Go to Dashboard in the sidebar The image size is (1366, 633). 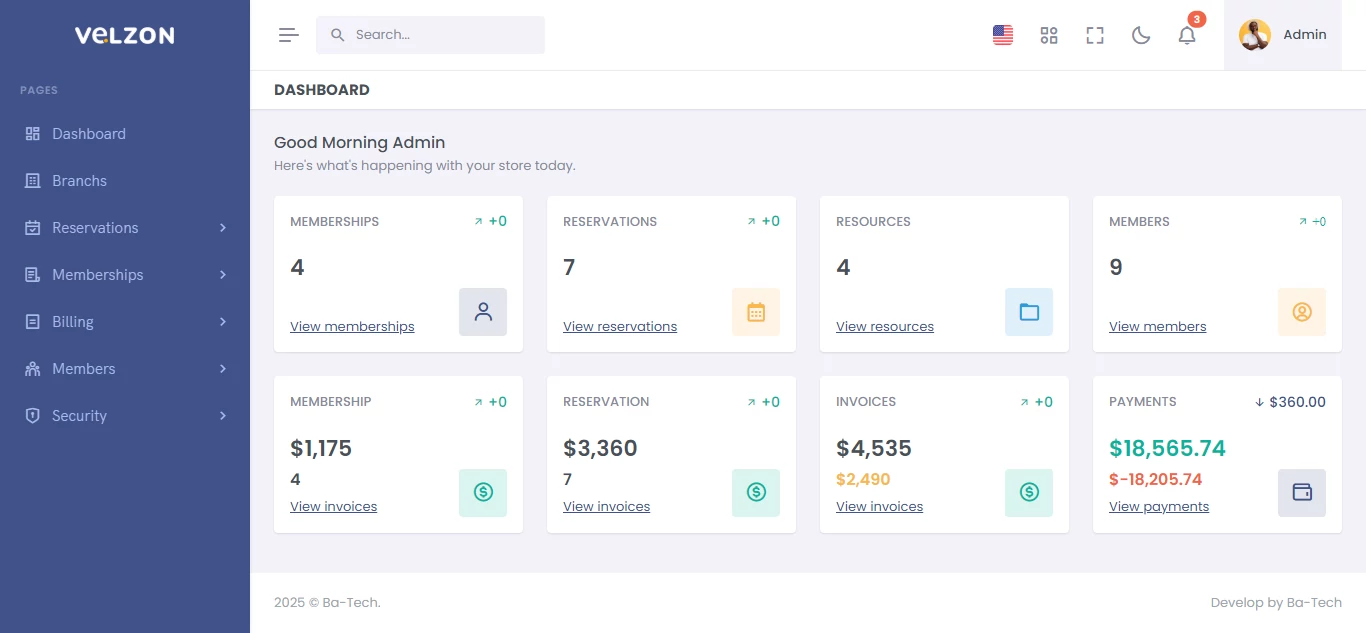[89, 134]
